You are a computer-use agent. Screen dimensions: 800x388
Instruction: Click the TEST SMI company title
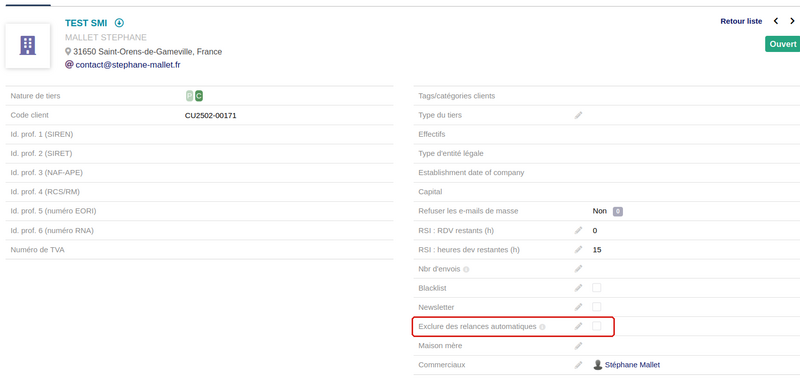pyautogui.click(x=86, y=23)
